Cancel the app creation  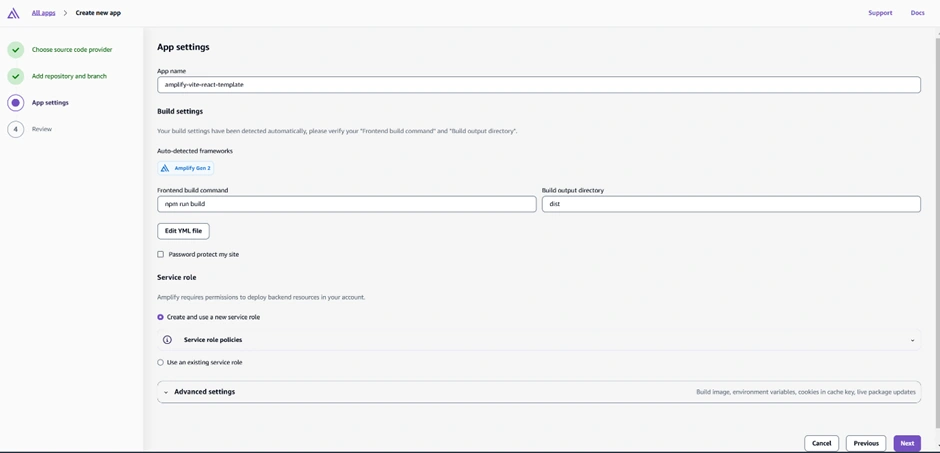click(x=821, y=443)
